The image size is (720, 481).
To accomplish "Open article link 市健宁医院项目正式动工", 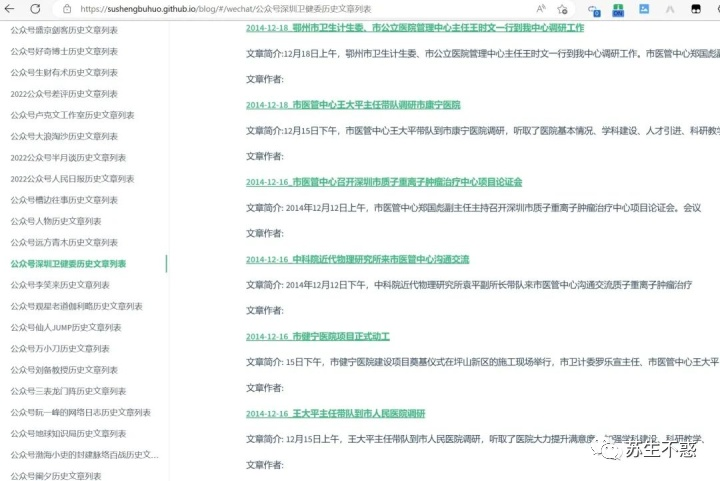I will point(318,336).
